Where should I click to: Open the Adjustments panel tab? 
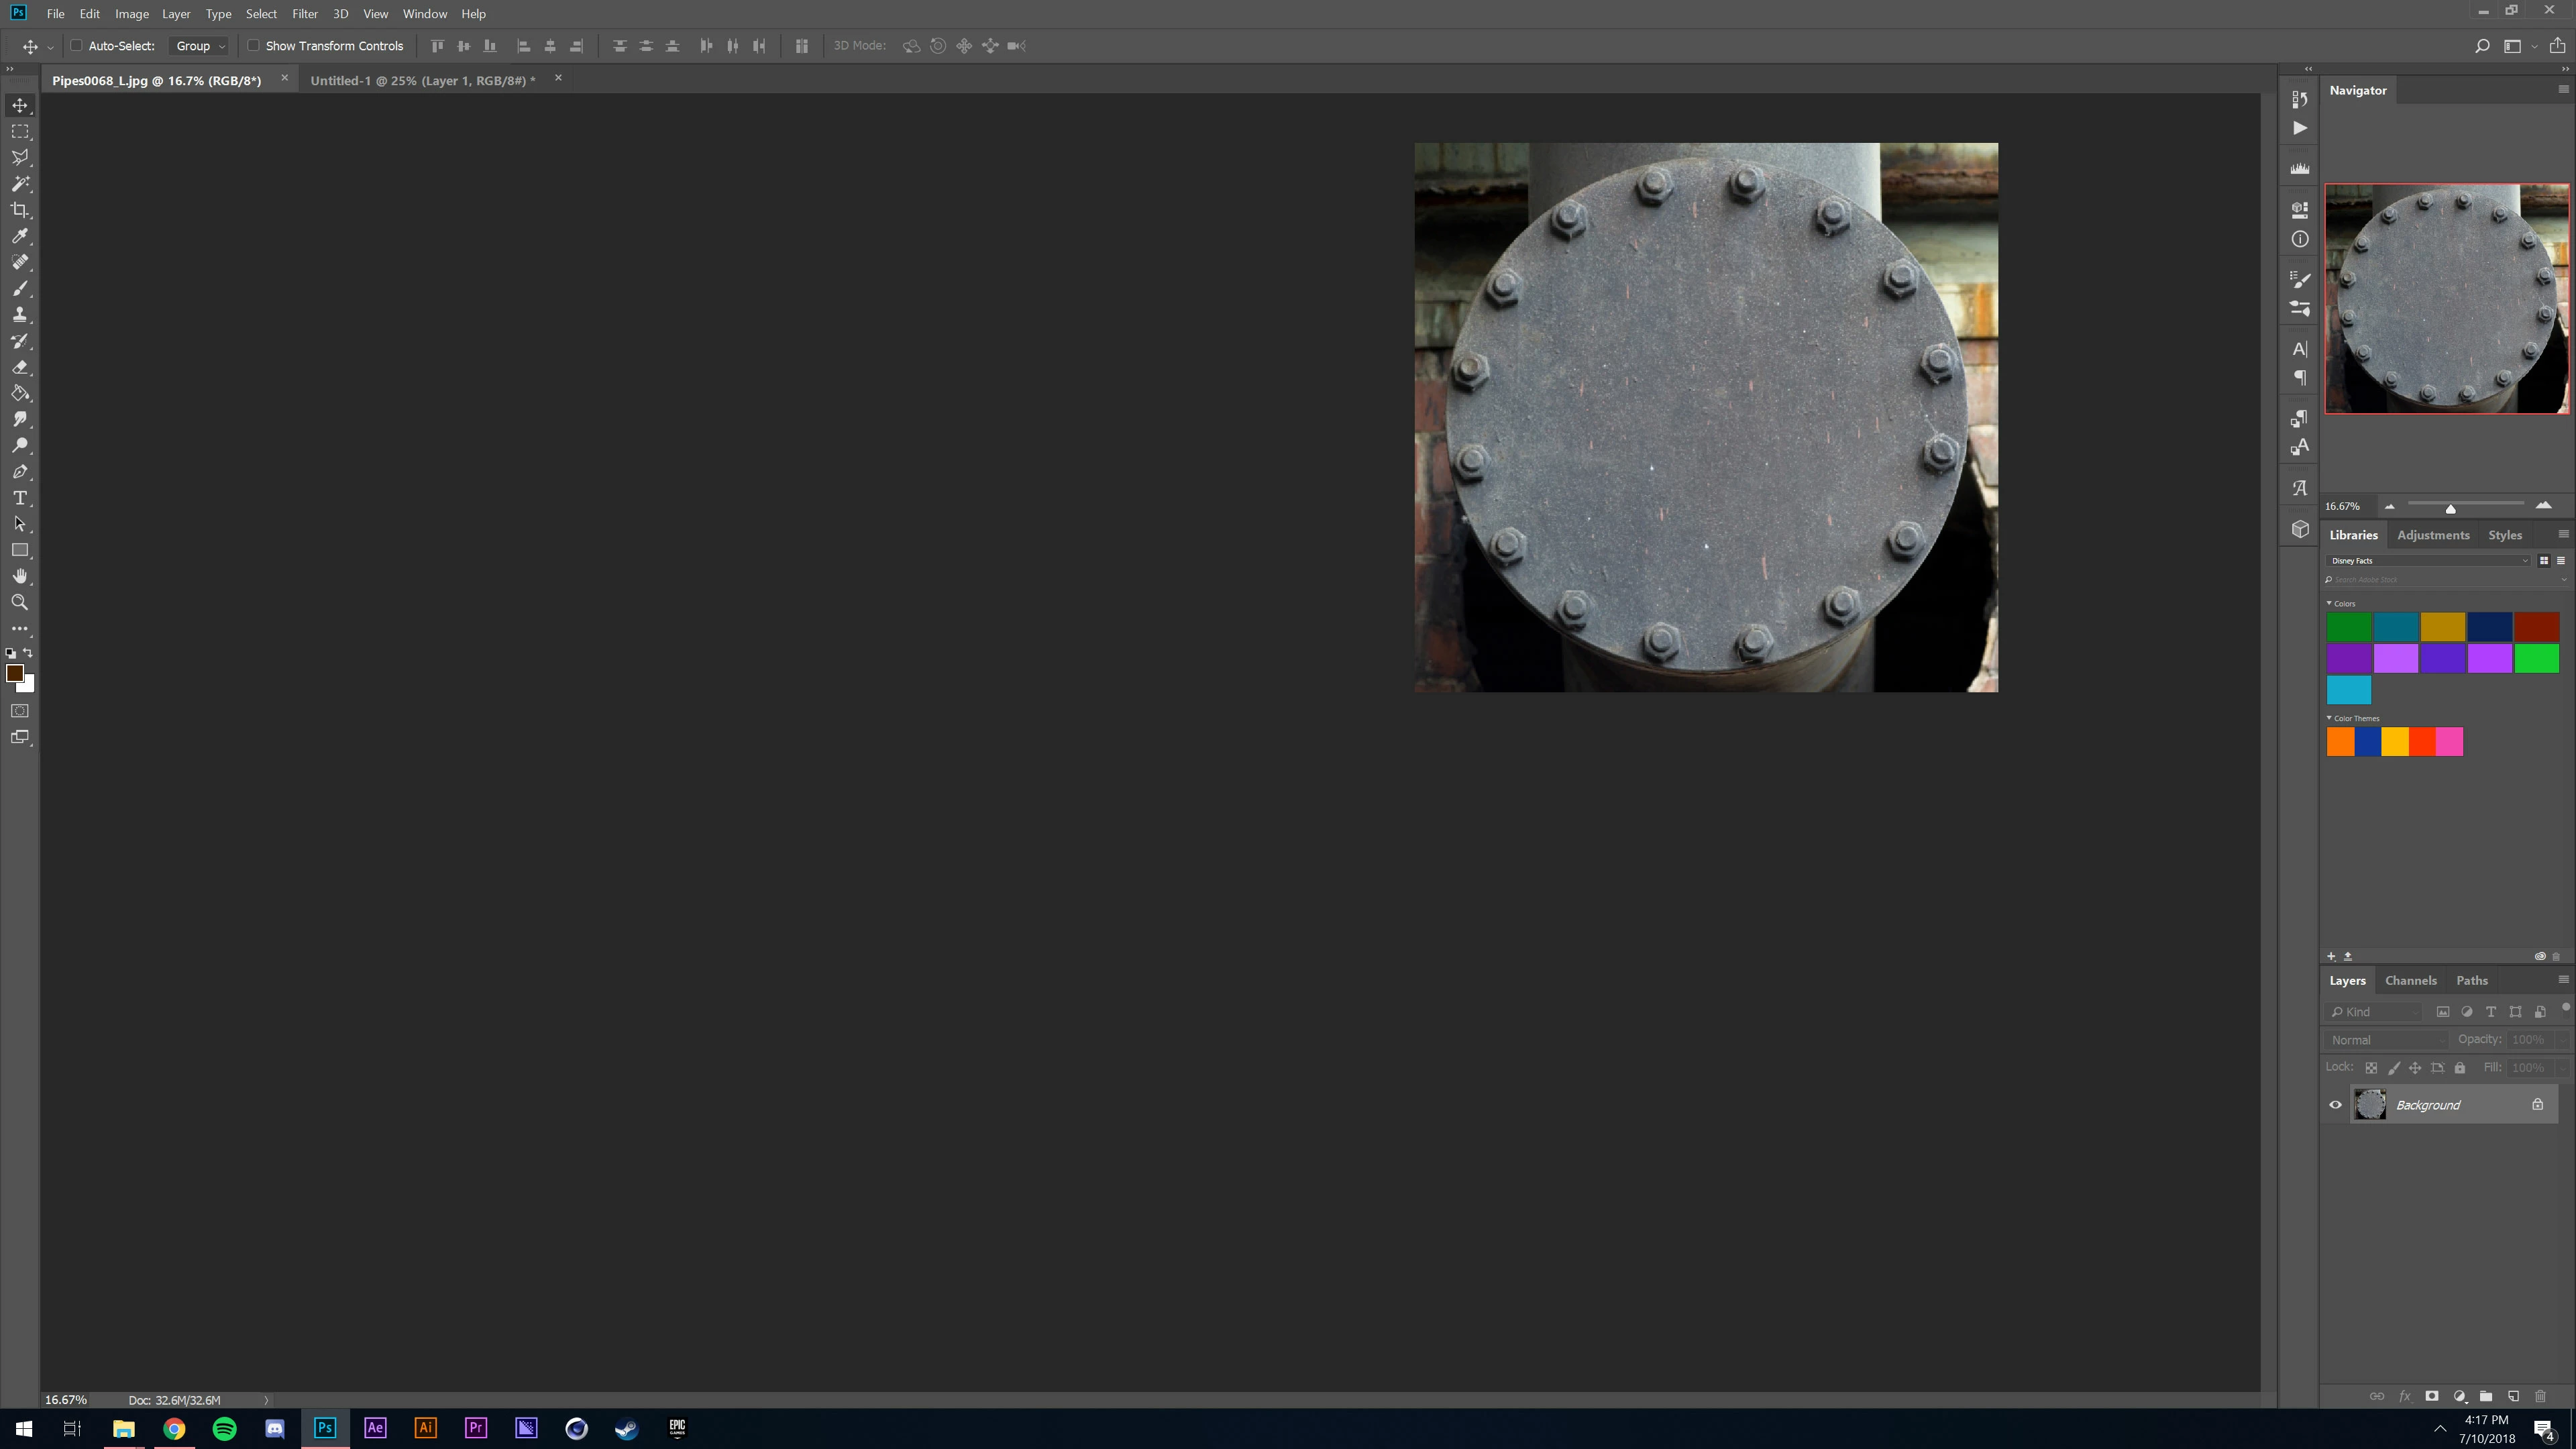pyautogui.click(x=2433, y=535)
